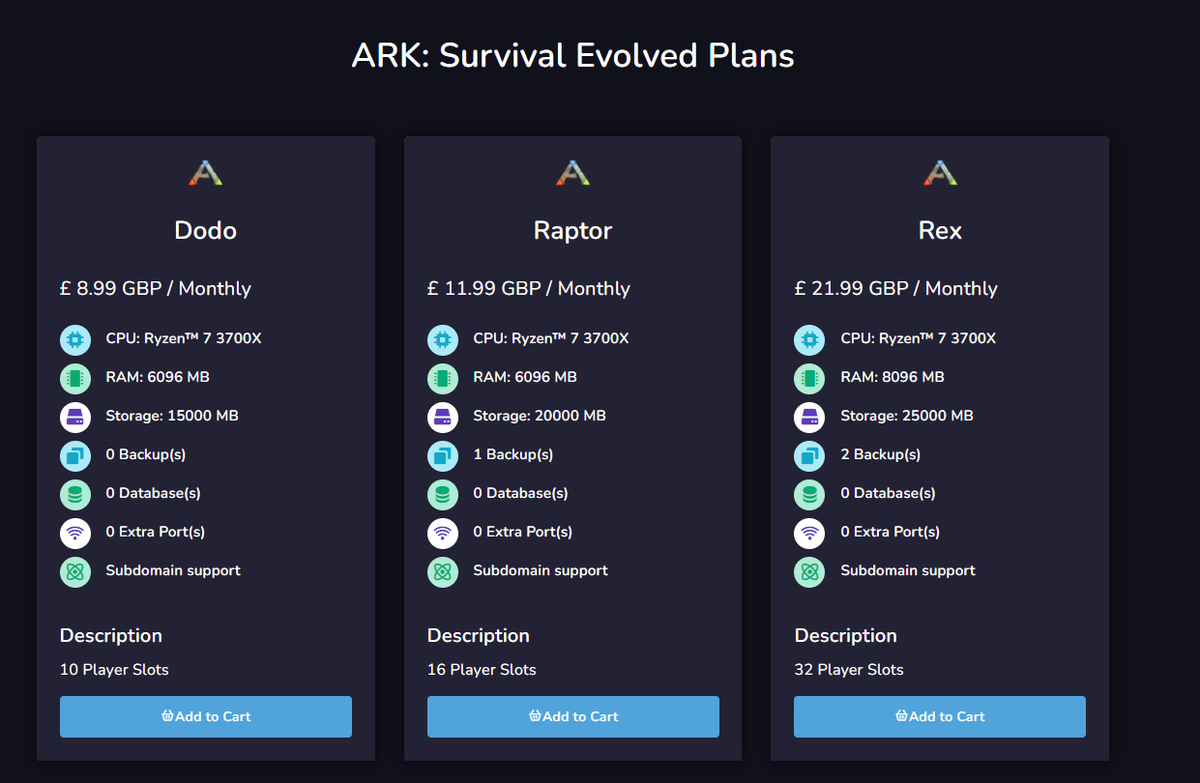This screenshot has height=783, width=1200.
Task: Click CPU: Ryzen 7 3700X in Rex plan
Action: point(919,339)
